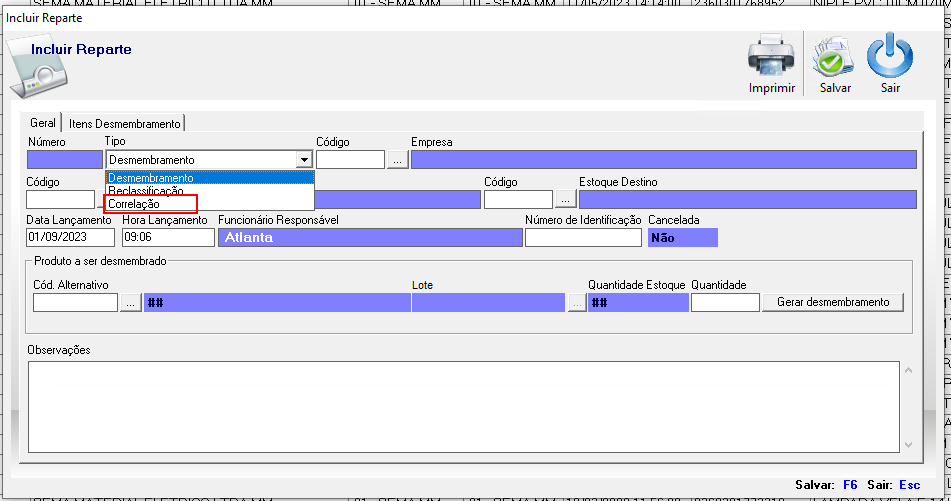The width and height of the screenshot is (951, 501).
Task: Open the Tipo combo box arrow
Action: pyautogui.click(x=304, y=160)
